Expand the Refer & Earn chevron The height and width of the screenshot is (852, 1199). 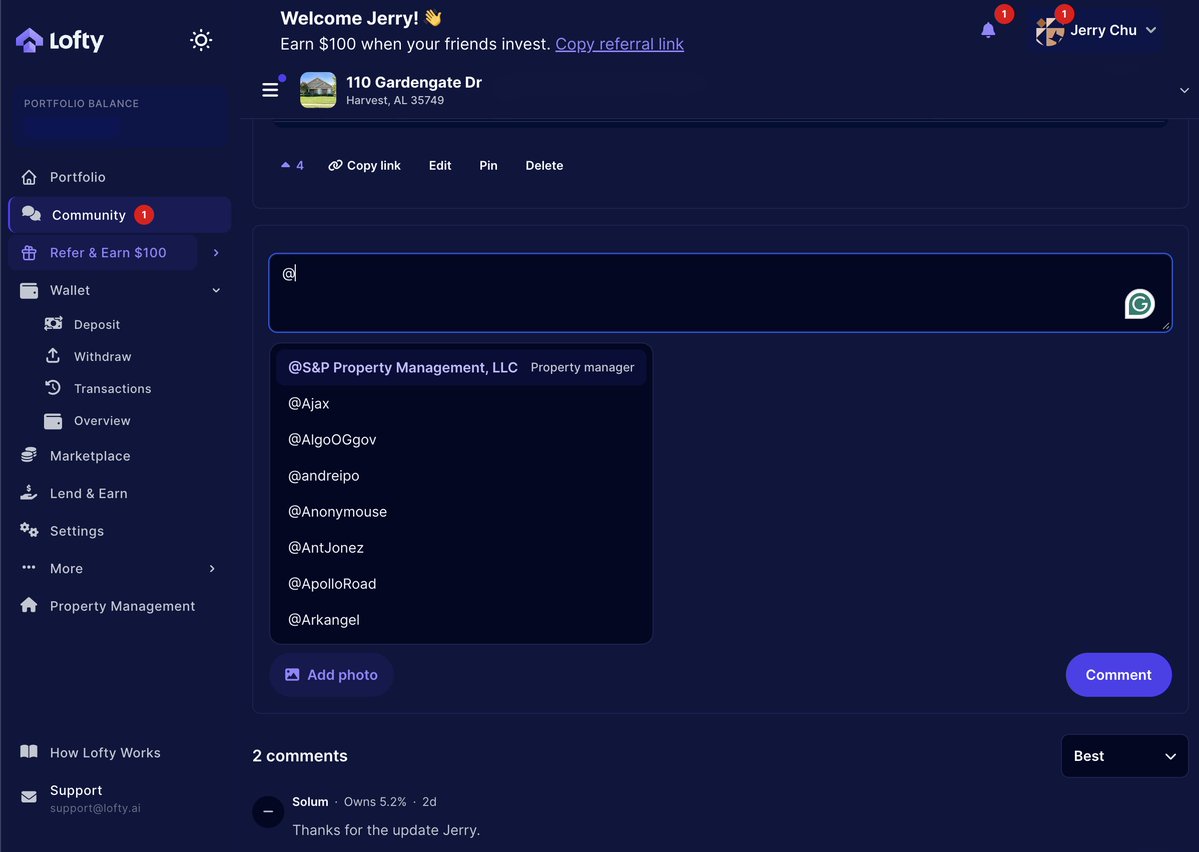click(216, 252)
